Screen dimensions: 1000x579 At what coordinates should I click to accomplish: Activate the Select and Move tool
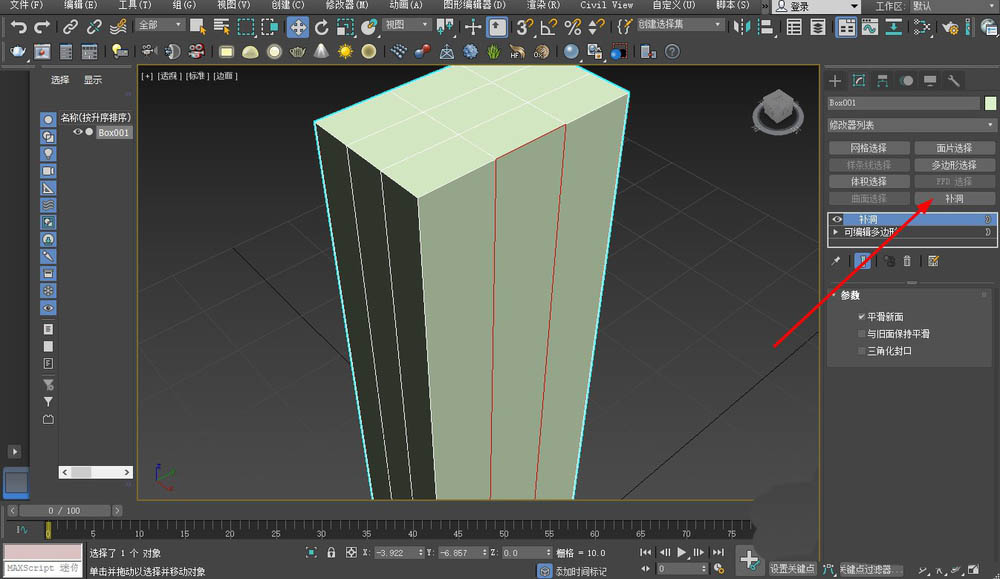pos(297,27)
